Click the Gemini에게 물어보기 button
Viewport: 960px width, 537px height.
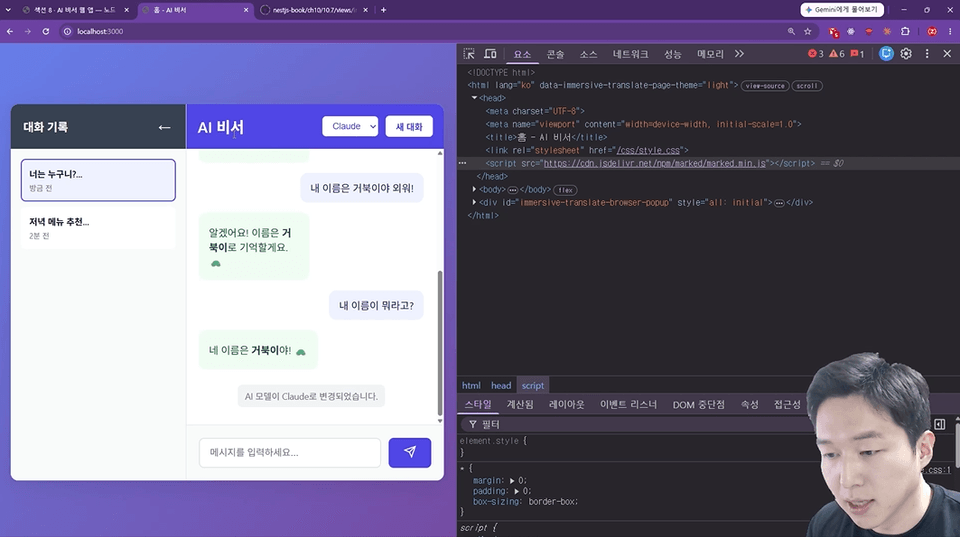(x=842, y=10)
